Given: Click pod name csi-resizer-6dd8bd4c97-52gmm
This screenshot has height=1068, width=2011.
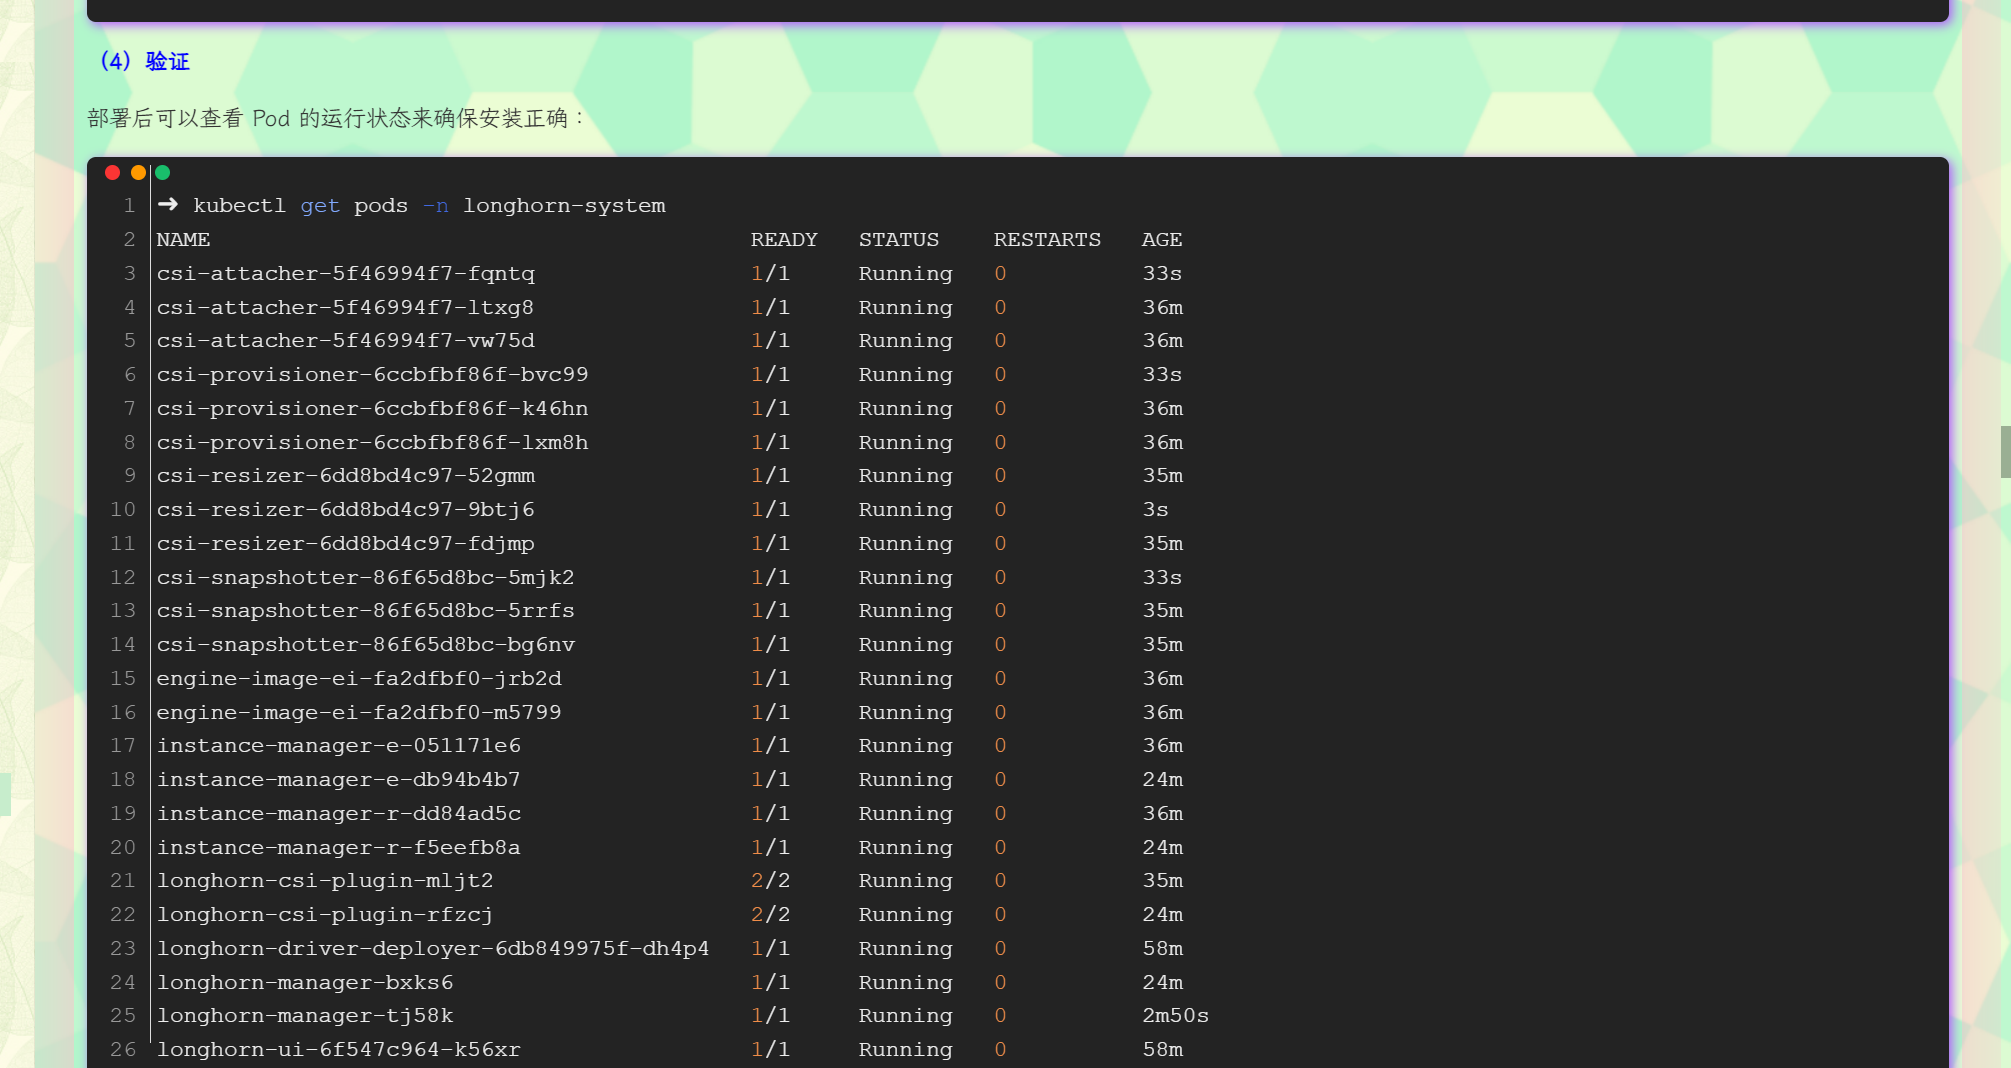Looking at the screenshot, I should pos(346,476).
